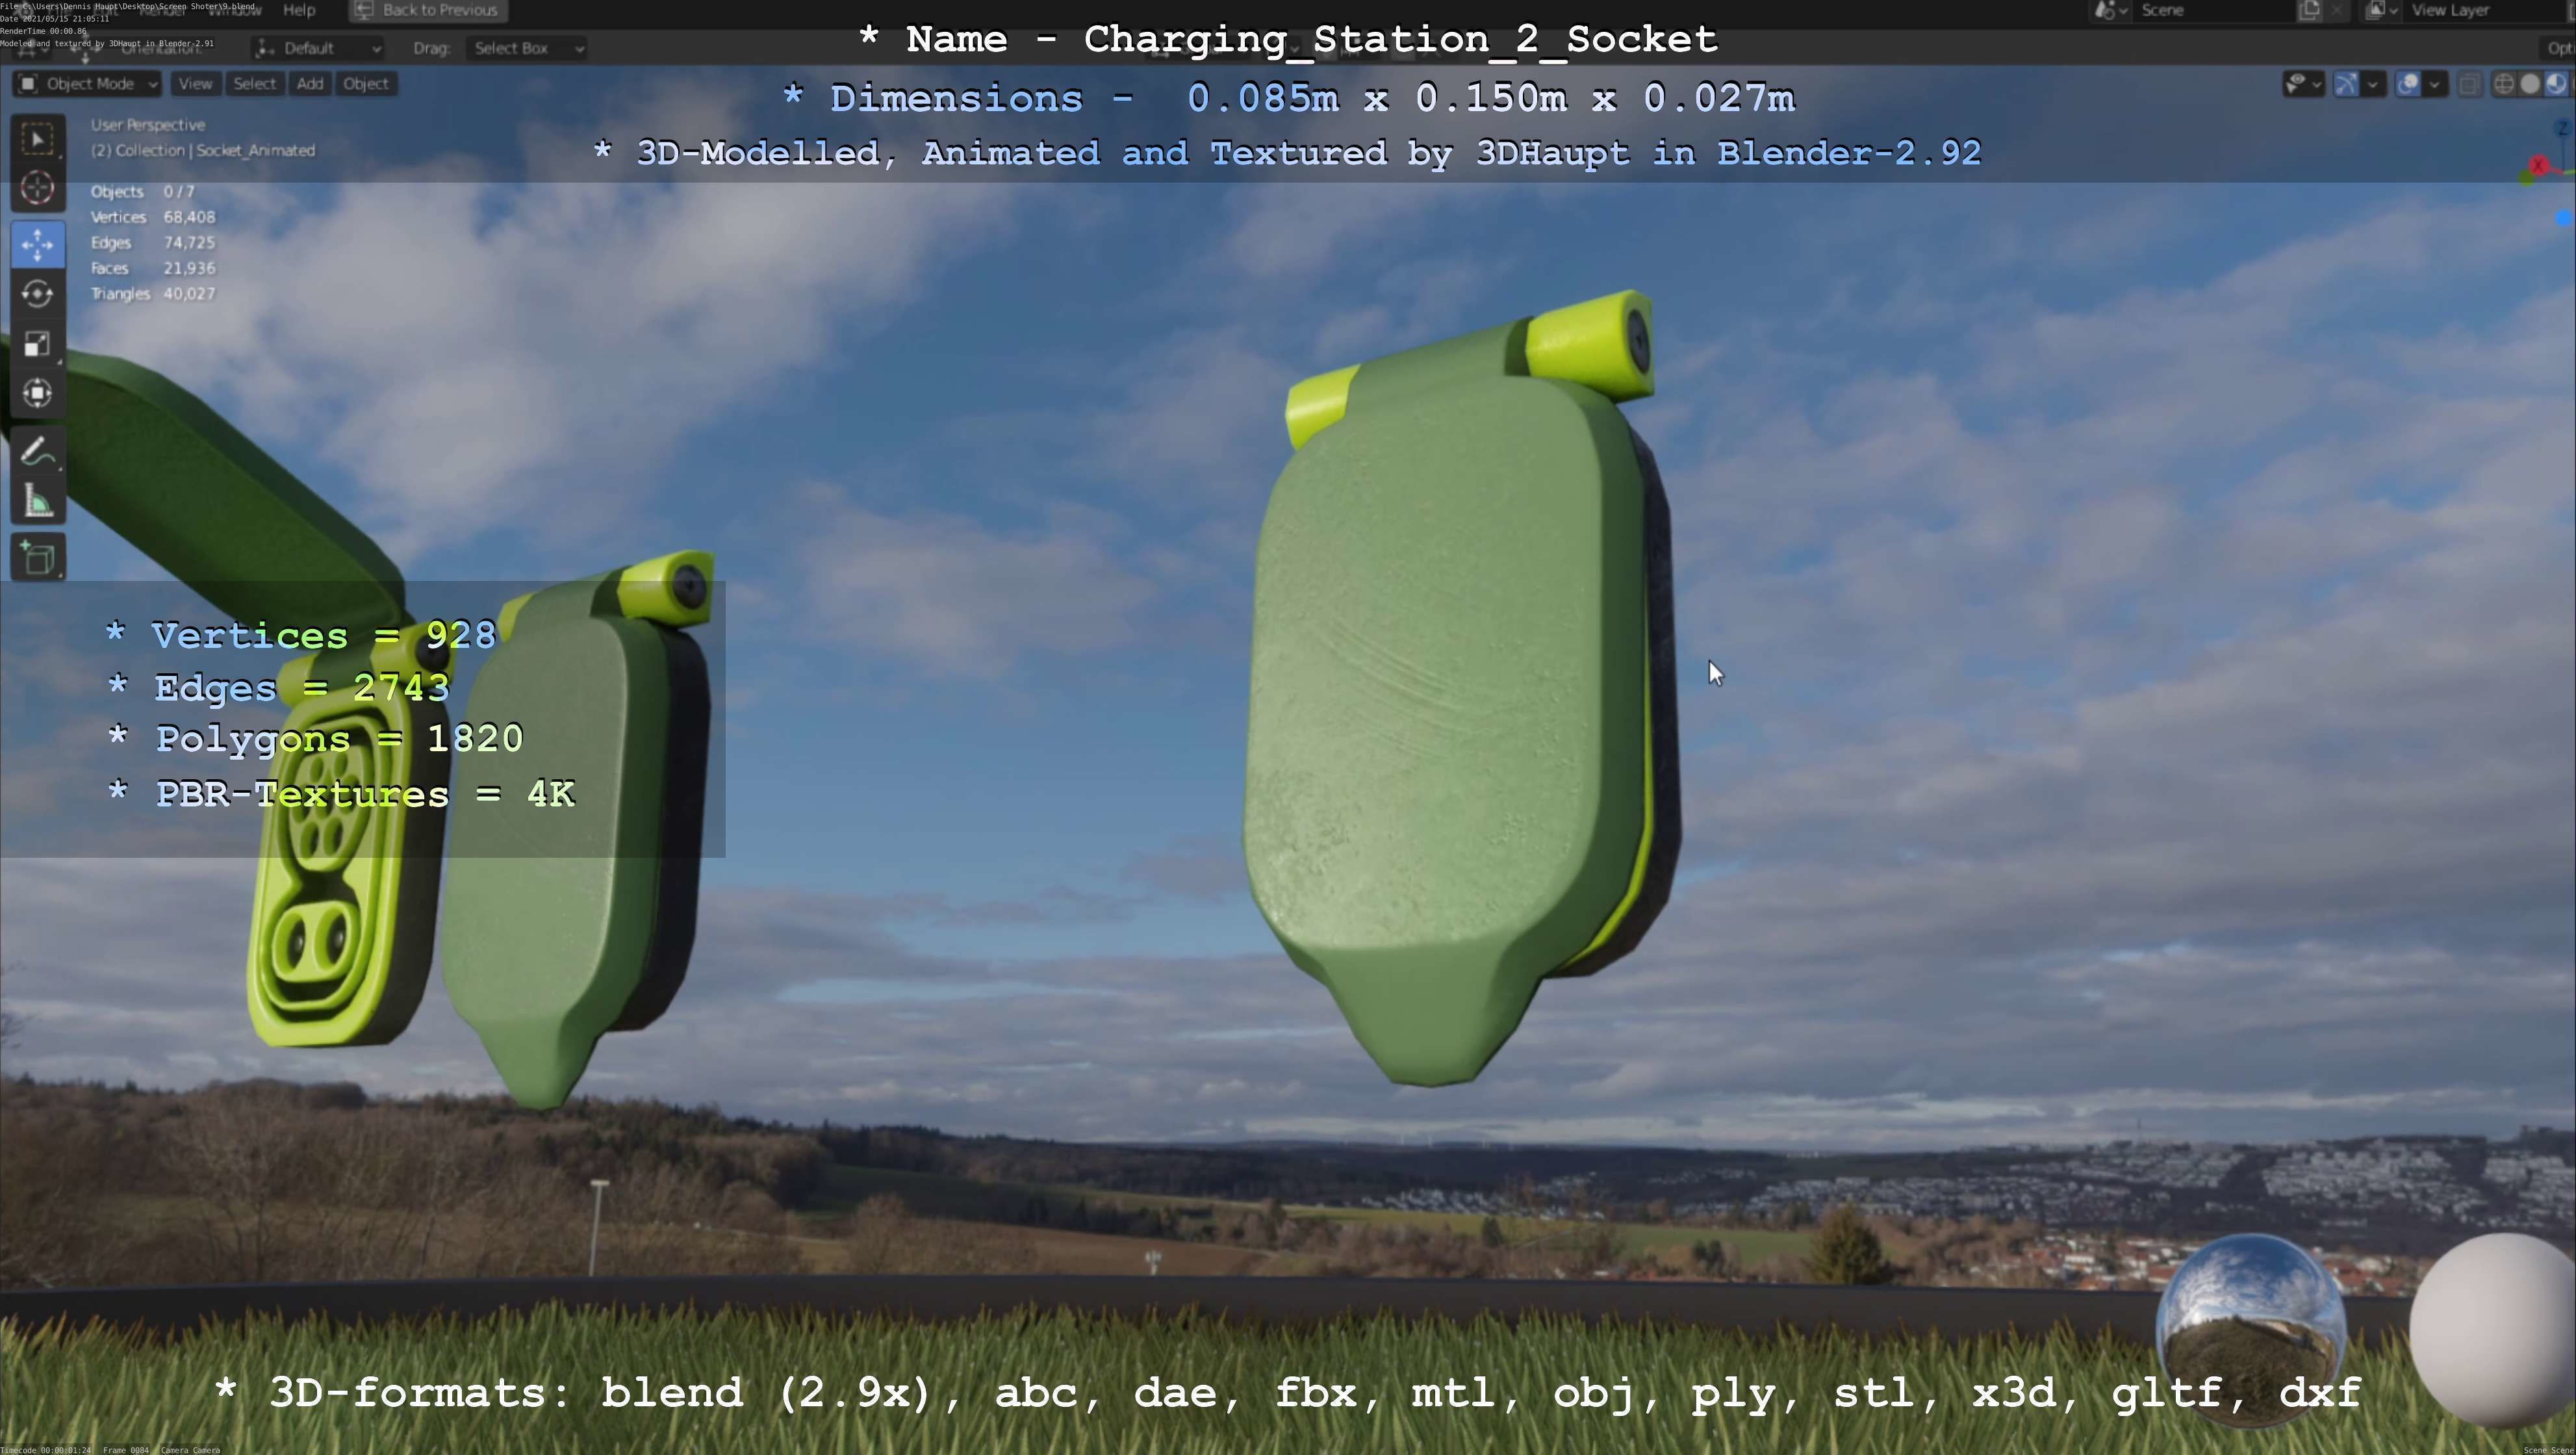2576x1455 pixels.
Task: Activate the Move tool
Action: (38, 245)
